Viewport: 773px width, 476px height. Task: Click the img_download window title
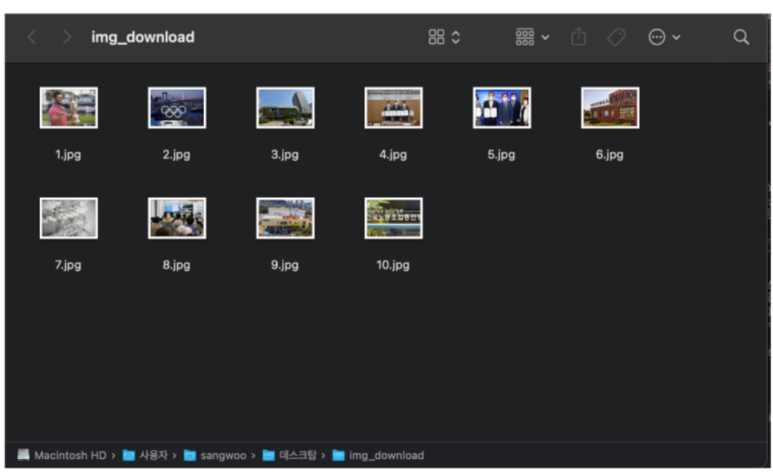(x=143, y=37)
